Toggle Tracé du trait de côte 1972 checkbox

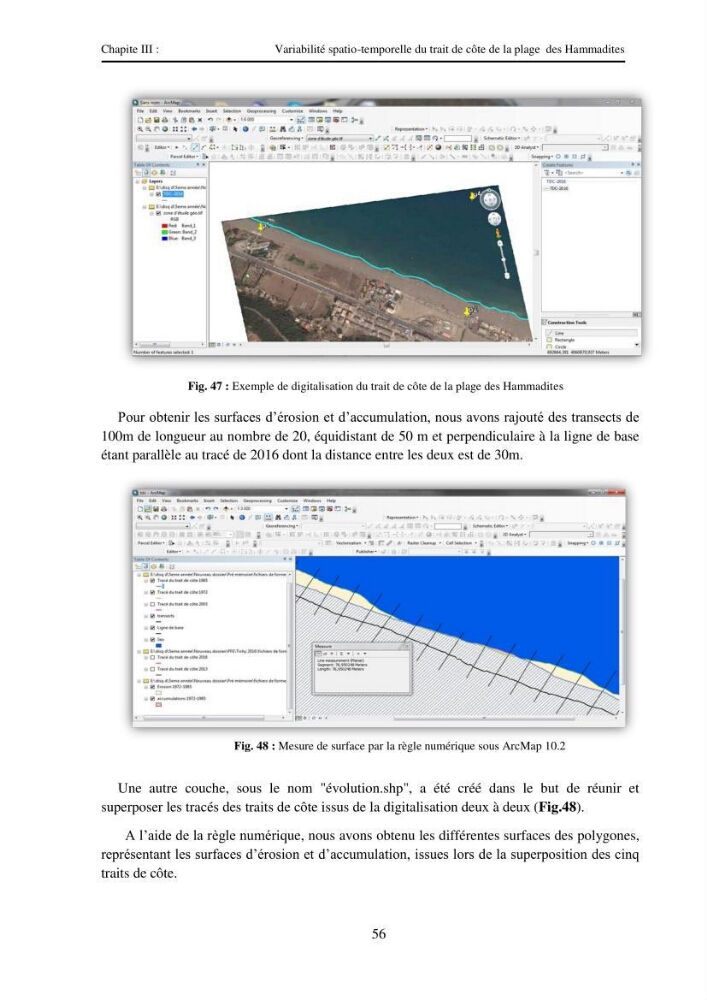[152, 592]
